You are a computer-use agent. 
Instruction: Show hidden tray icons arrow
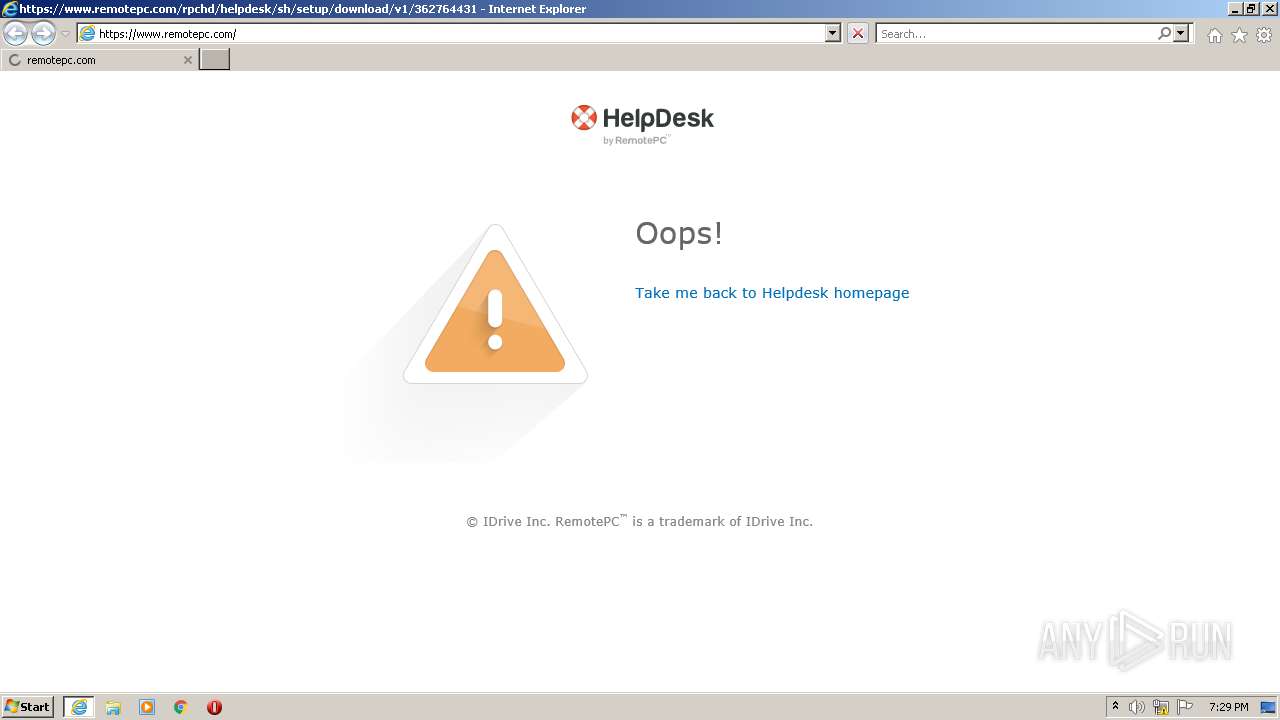(1115, 707)
